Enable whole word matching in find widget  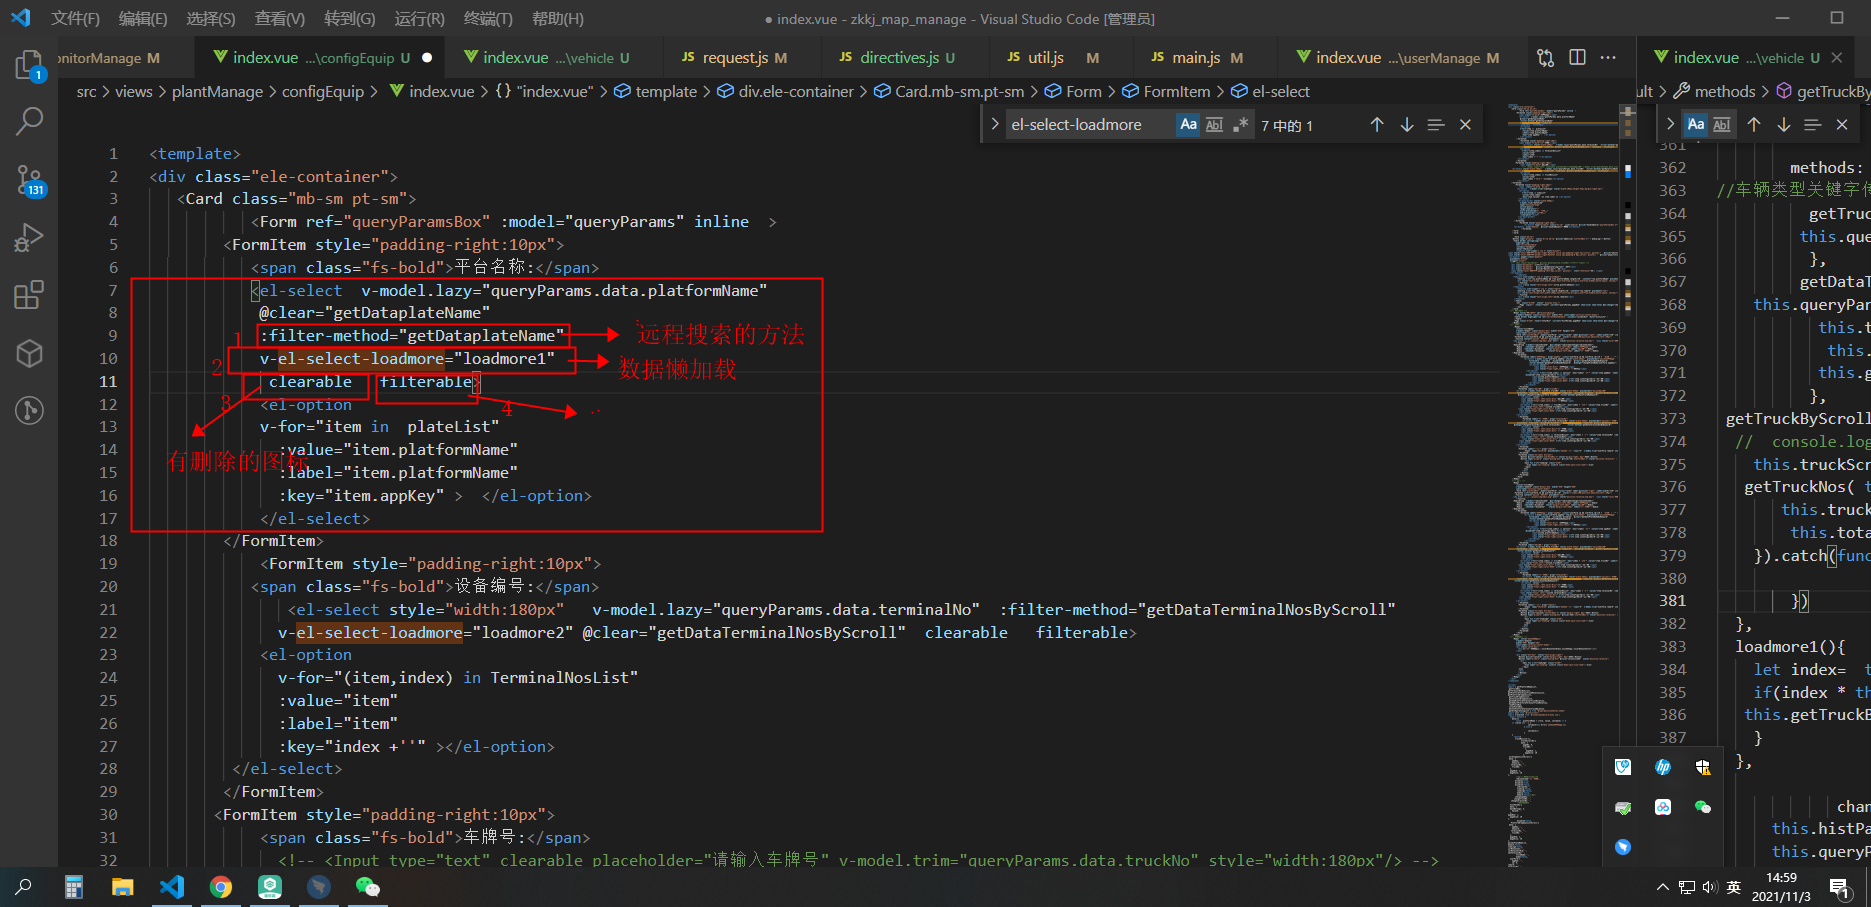coord(1213,124)
